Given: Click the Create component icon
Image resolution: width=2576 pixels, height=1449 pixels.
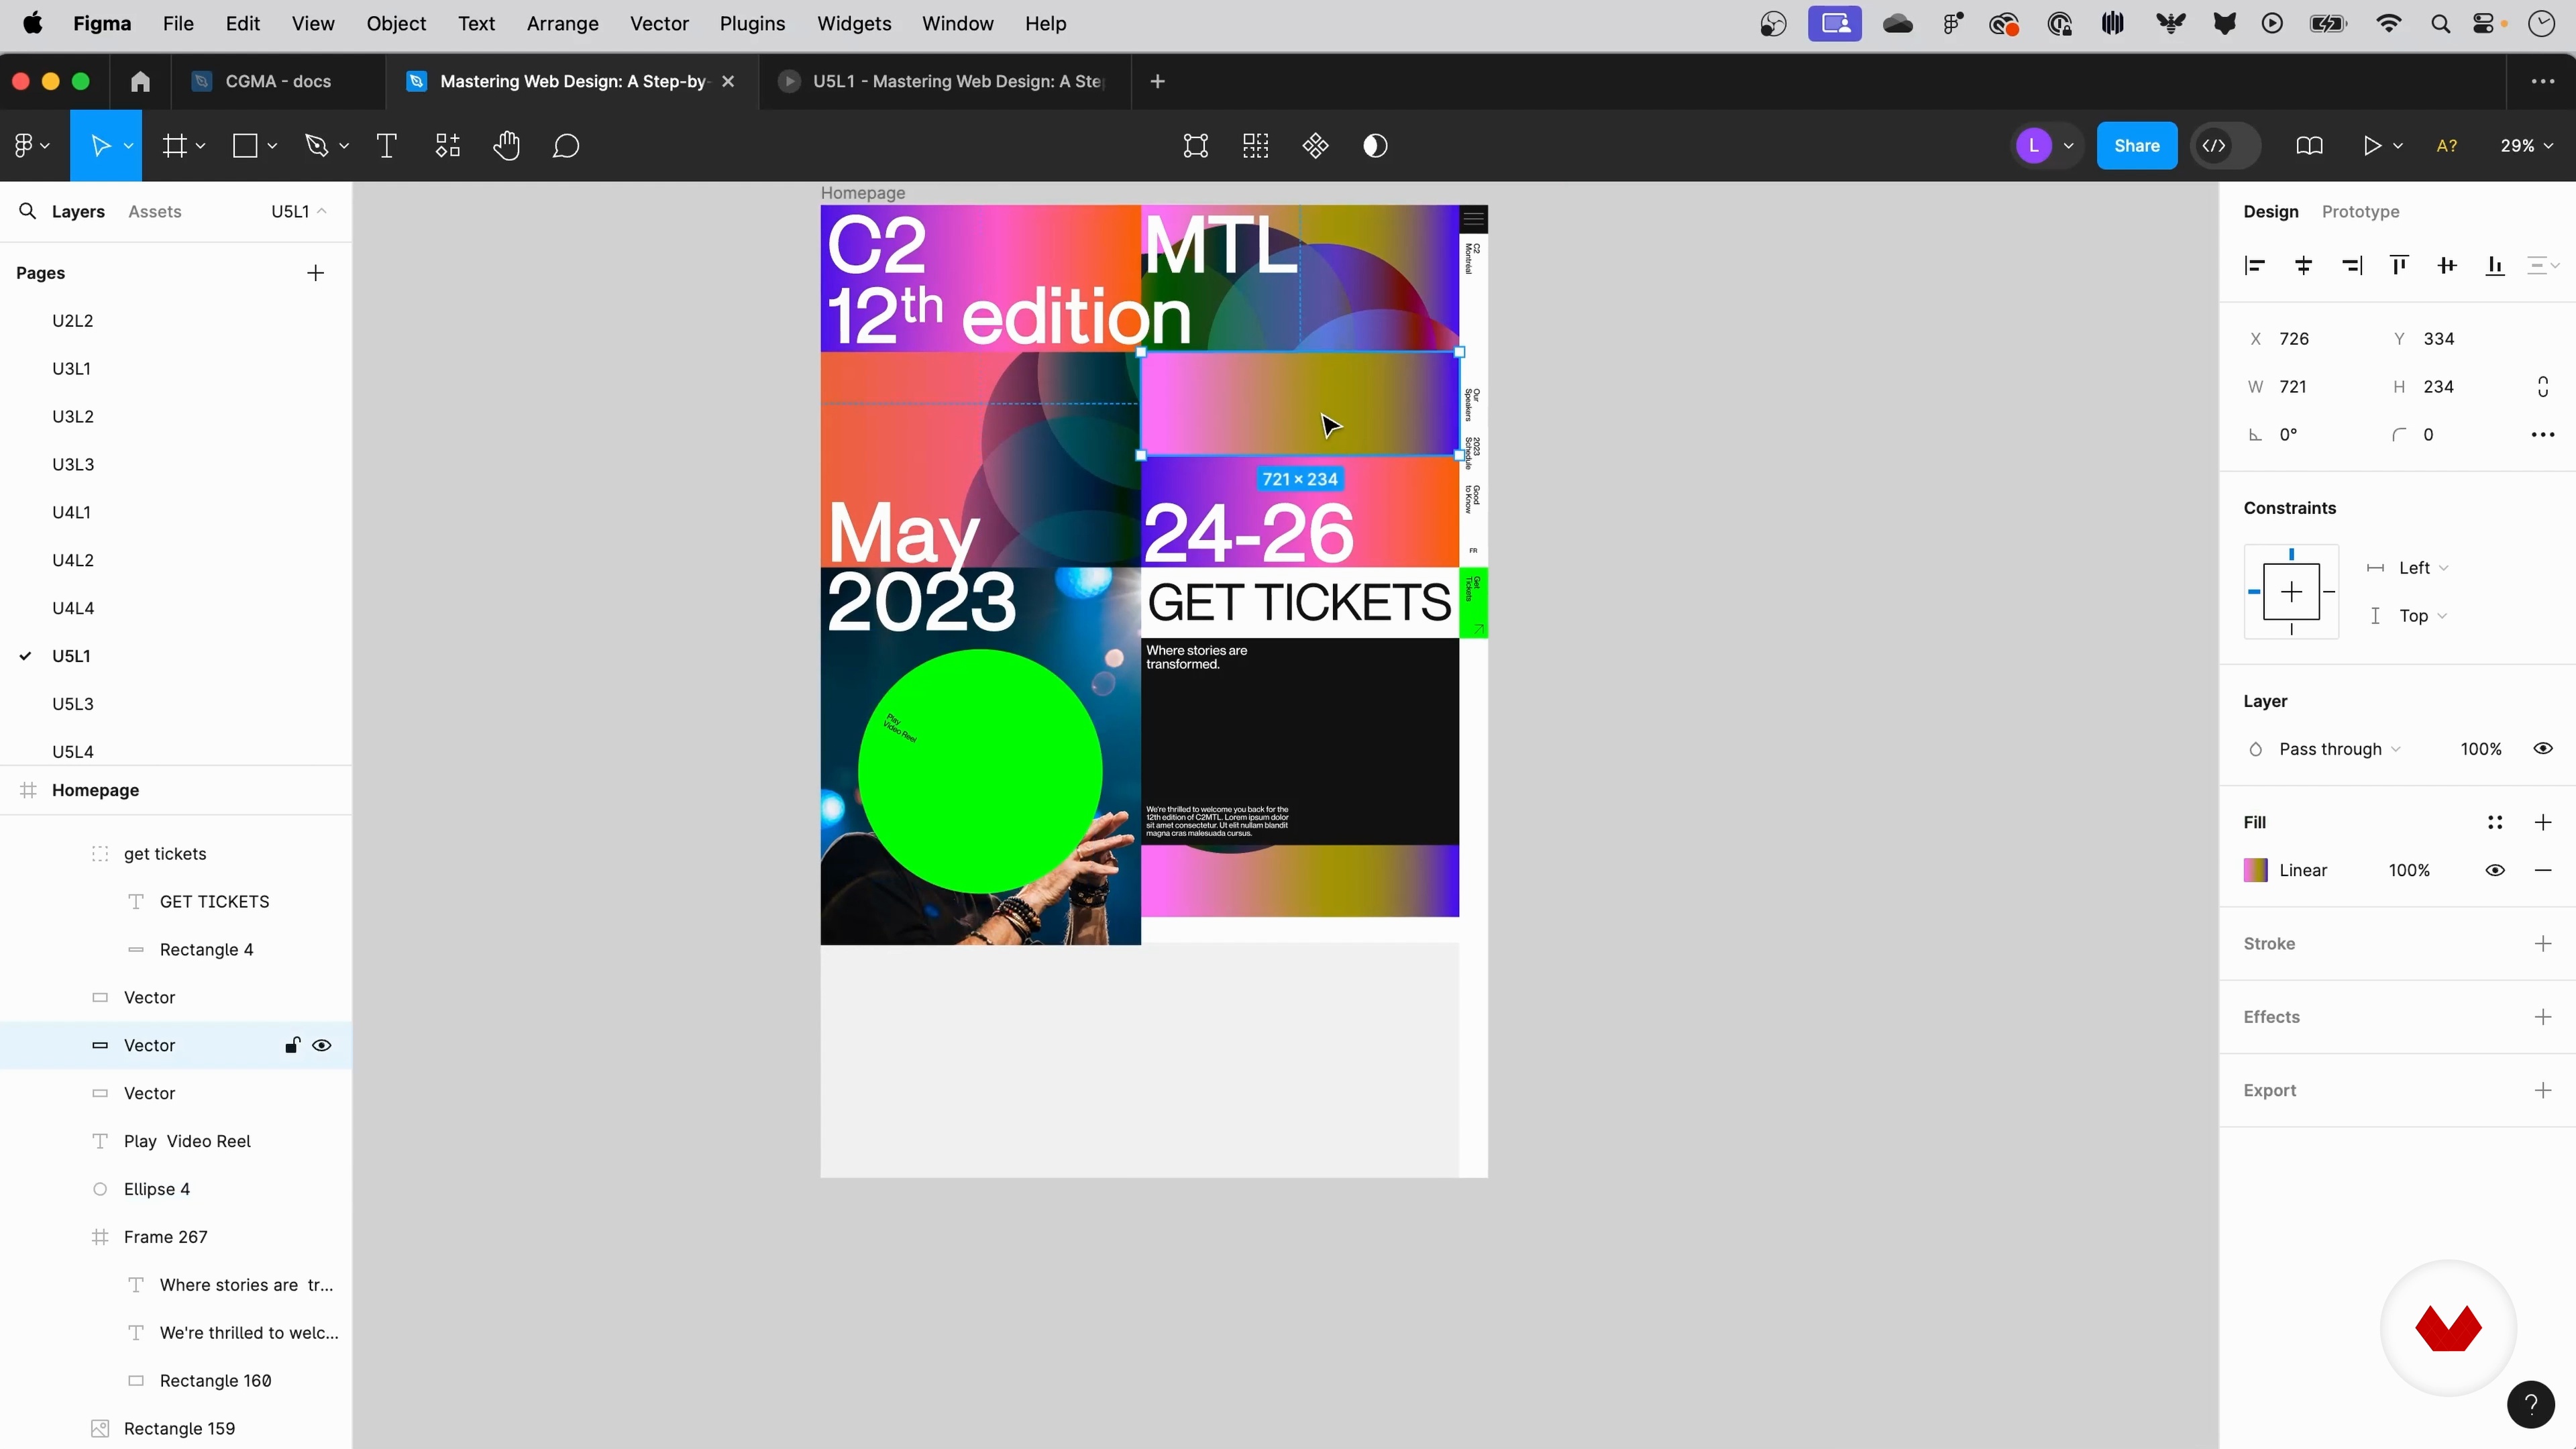Looking at the screenshot, I should tap(1316, 146).
